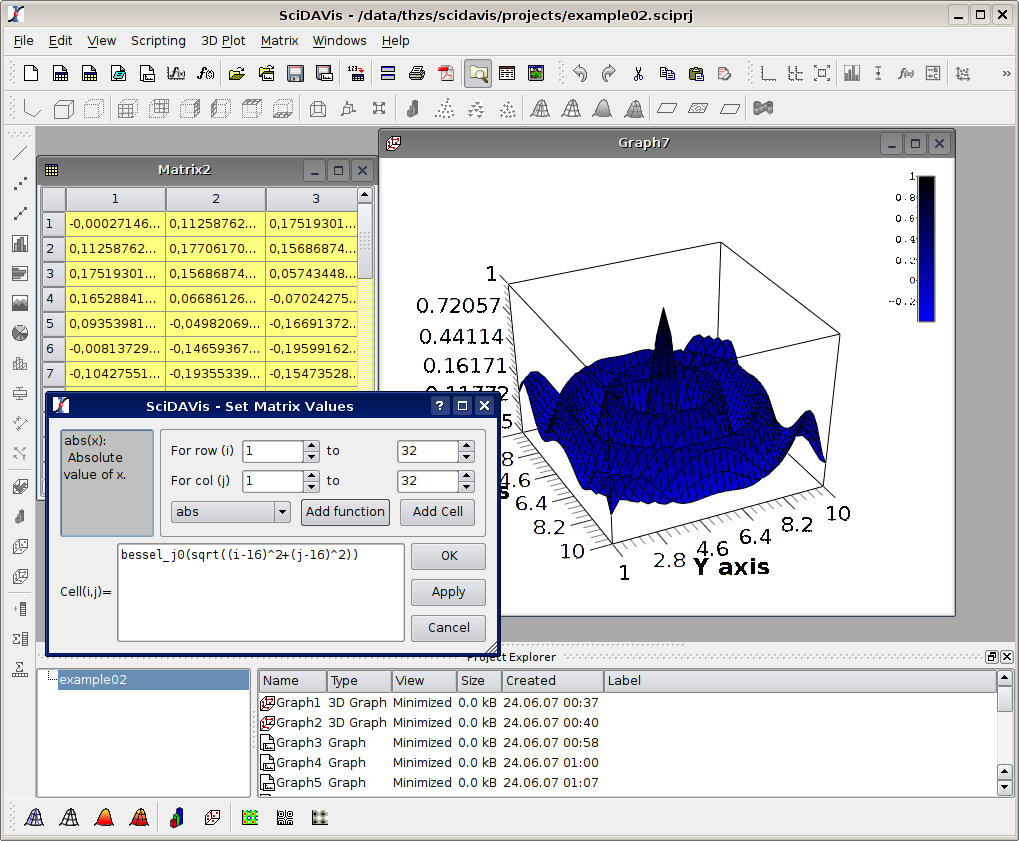Cut selection with the scissors icon
1019x841 pixels.
638,73
